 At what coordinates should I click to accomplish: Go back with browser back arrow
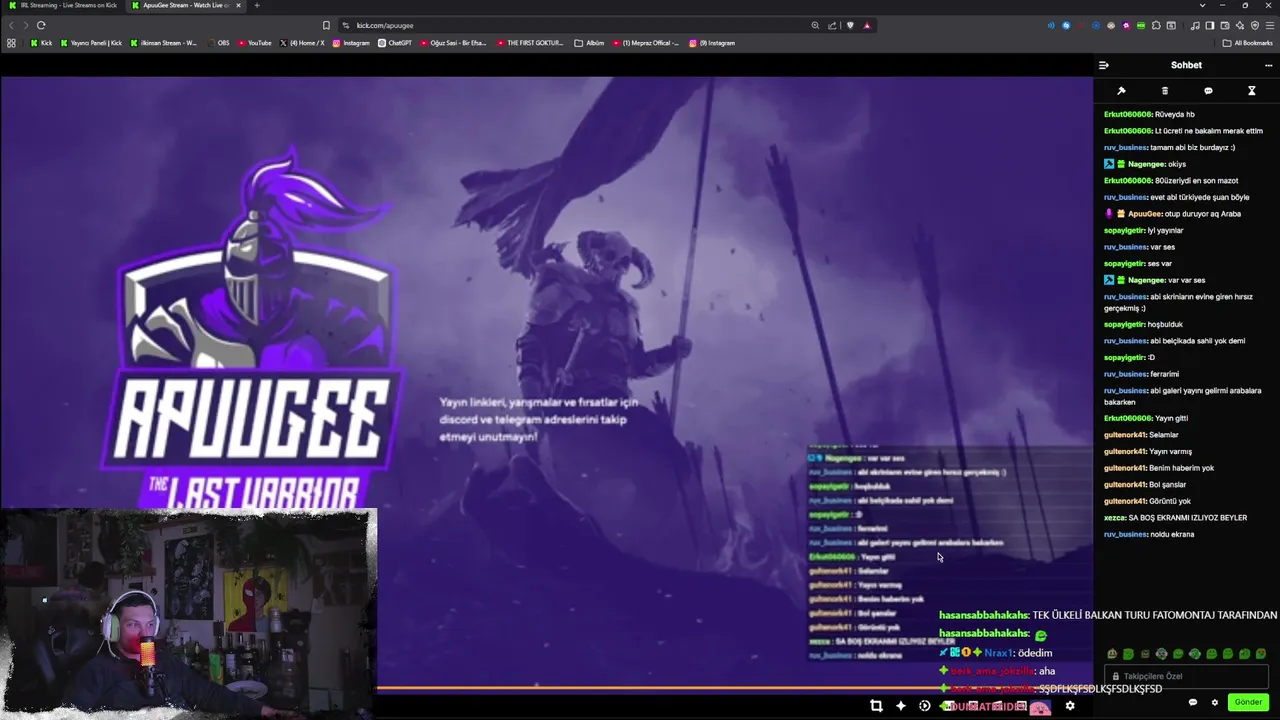coord(13,25)
